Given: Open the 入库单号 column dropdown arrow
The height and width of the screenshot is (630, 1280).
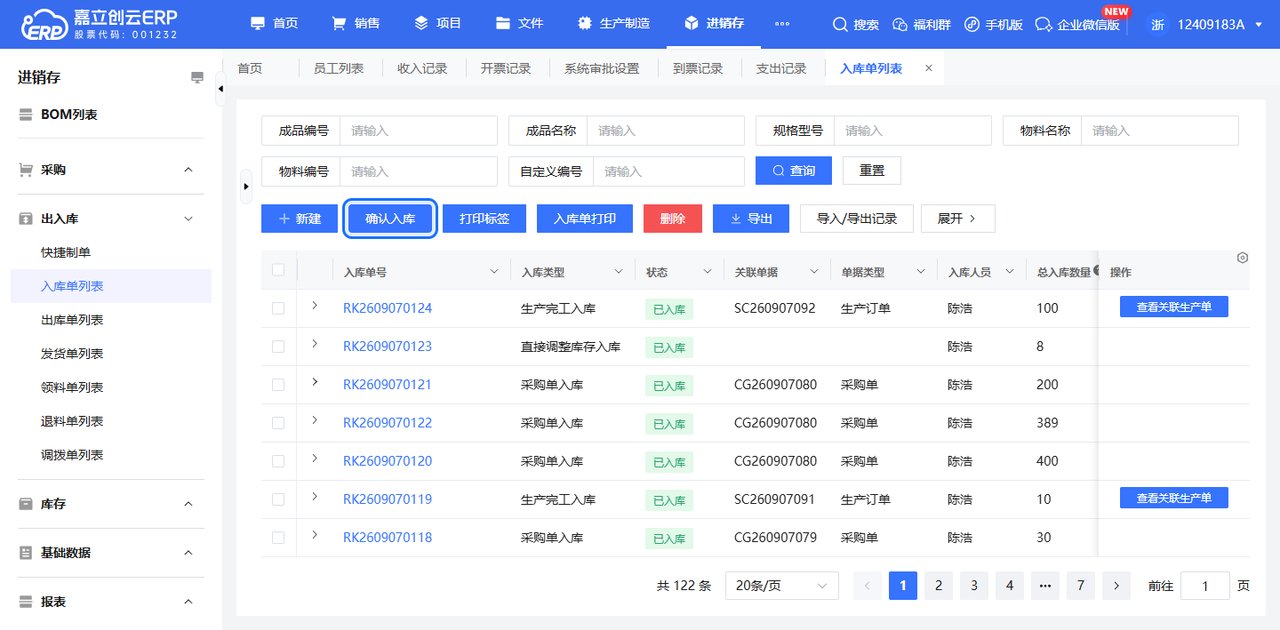Looking at the screenshot, I should point(494,271).
